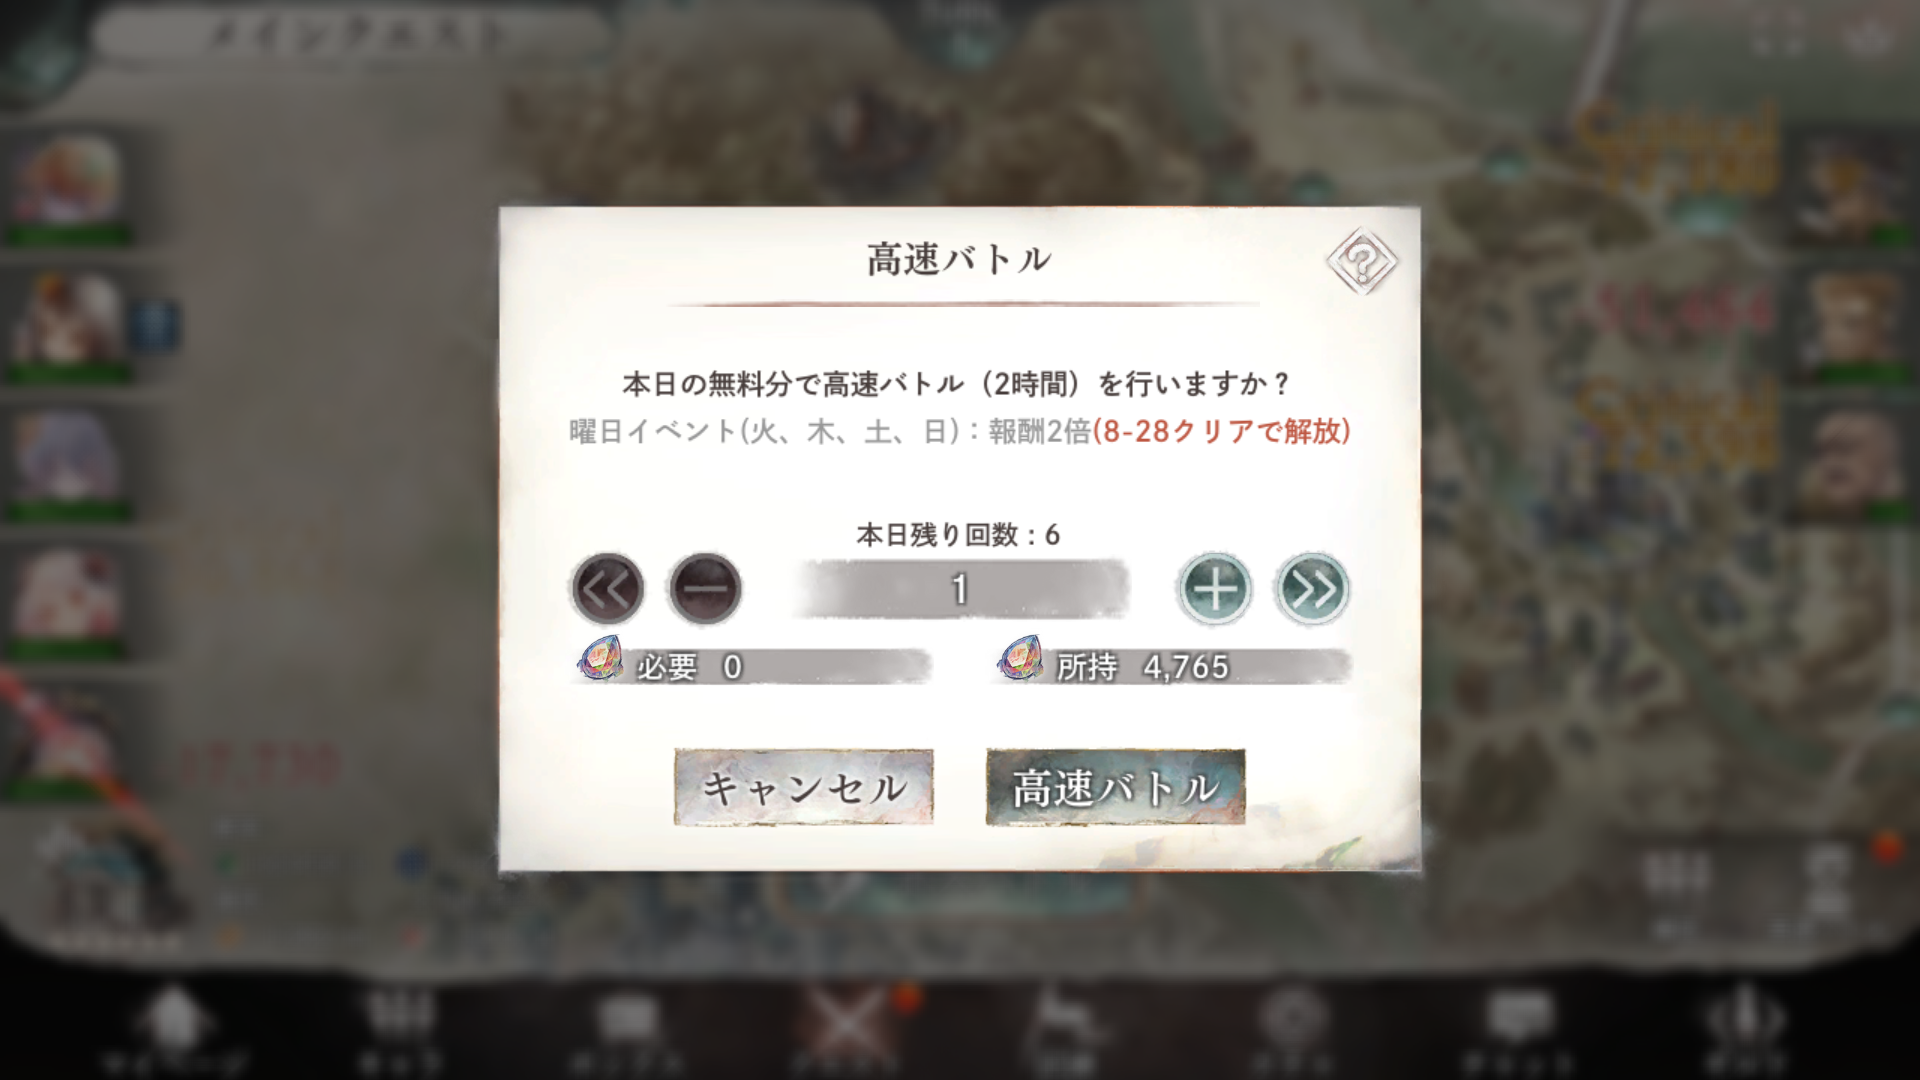This screenshot has width=1920, height=1080.
Task: Tap the gem icon beside 所持 4,765
Action: (1021, 659)
